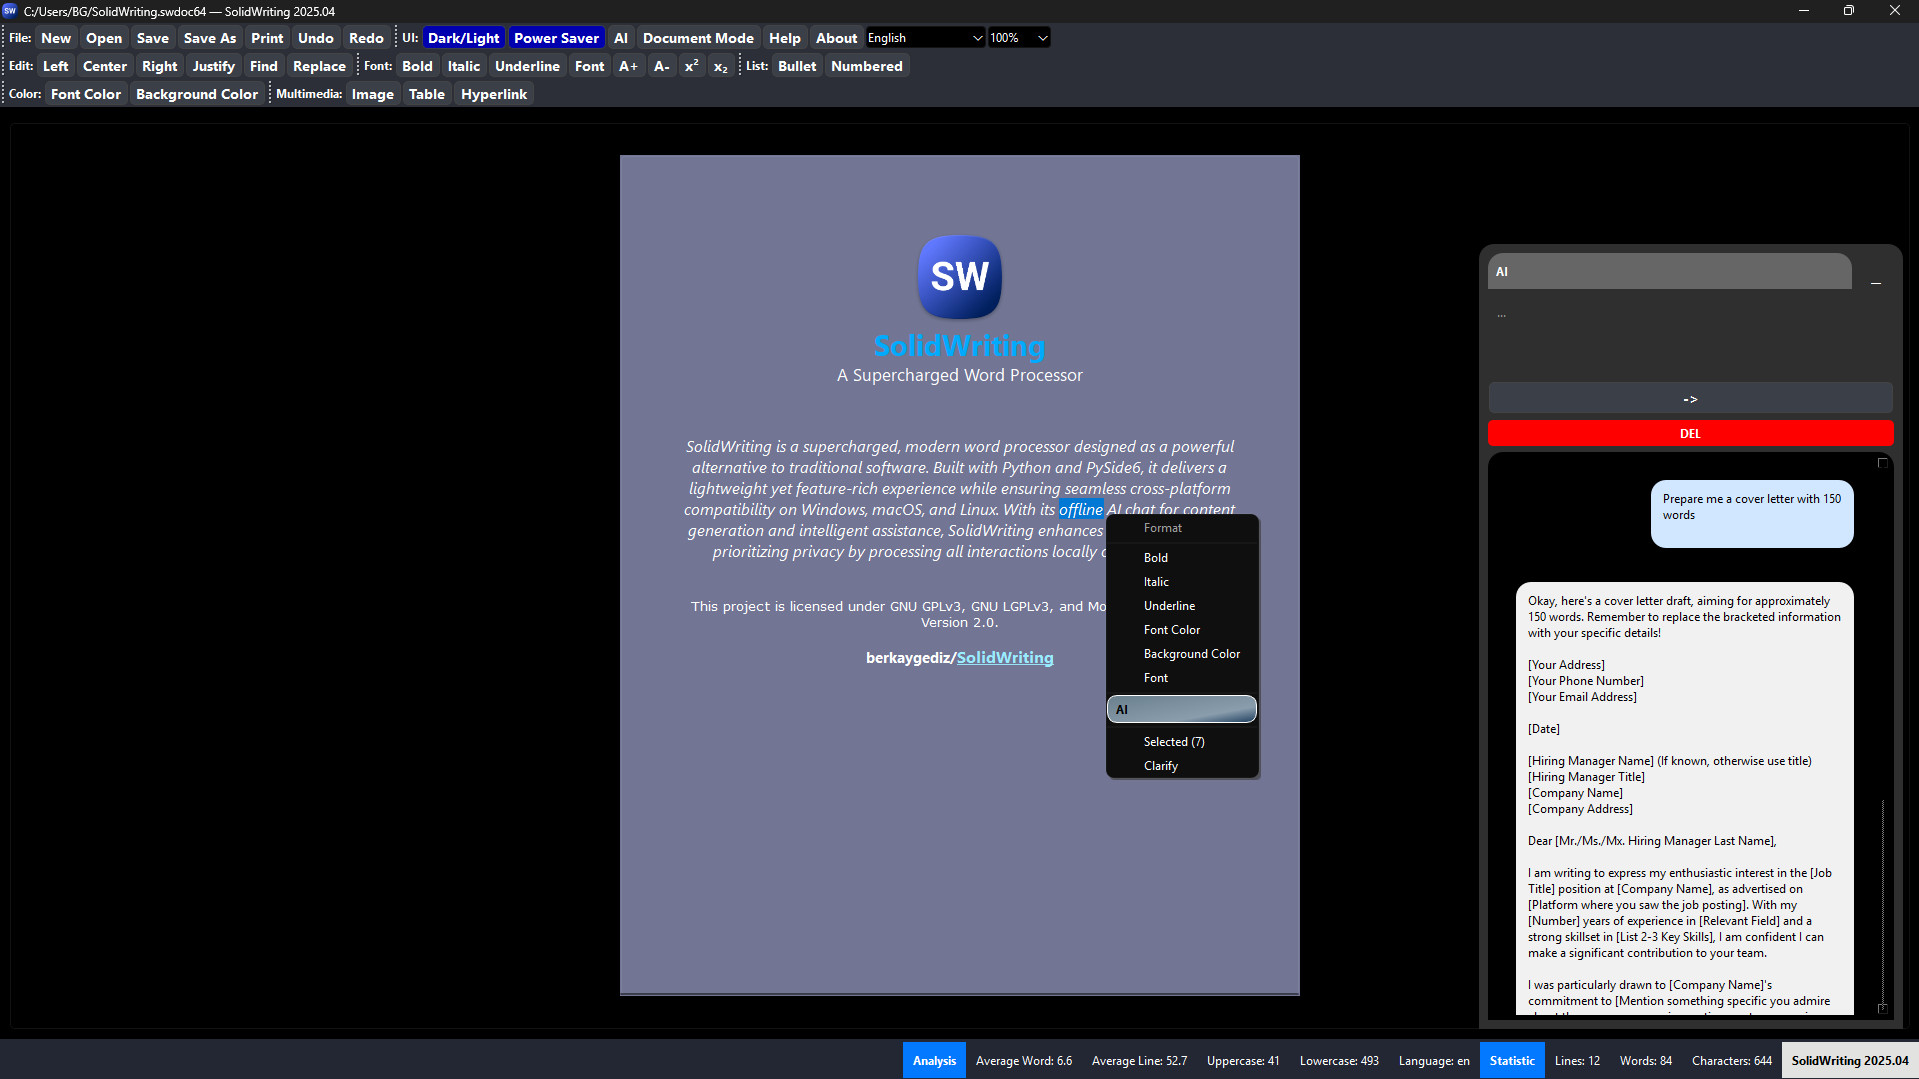Viewport: 1919px width, 1079px height.
Task: Choose Save As in the File toolbar
Action: tap(210, 38)
